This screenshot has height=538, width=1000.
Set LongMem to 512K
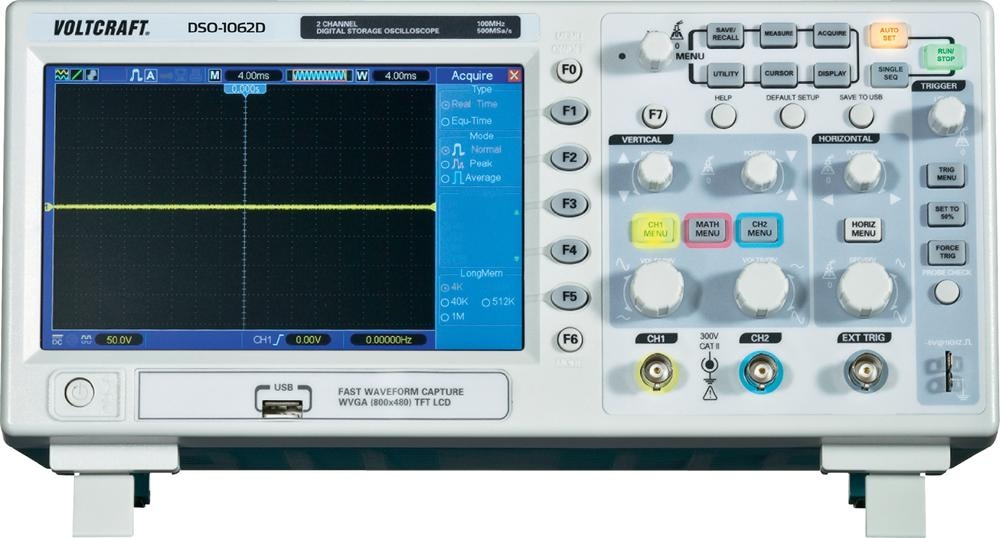tap(498, 302)
